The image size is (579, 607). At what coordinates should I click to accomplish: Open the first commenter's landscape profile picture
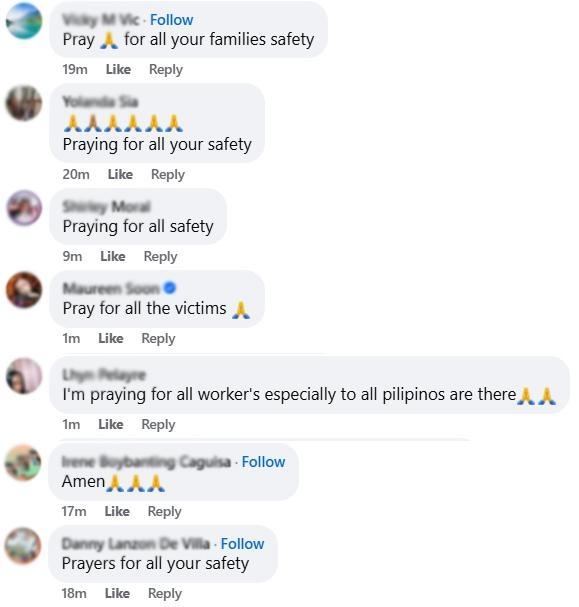click(x=24, y=21)
